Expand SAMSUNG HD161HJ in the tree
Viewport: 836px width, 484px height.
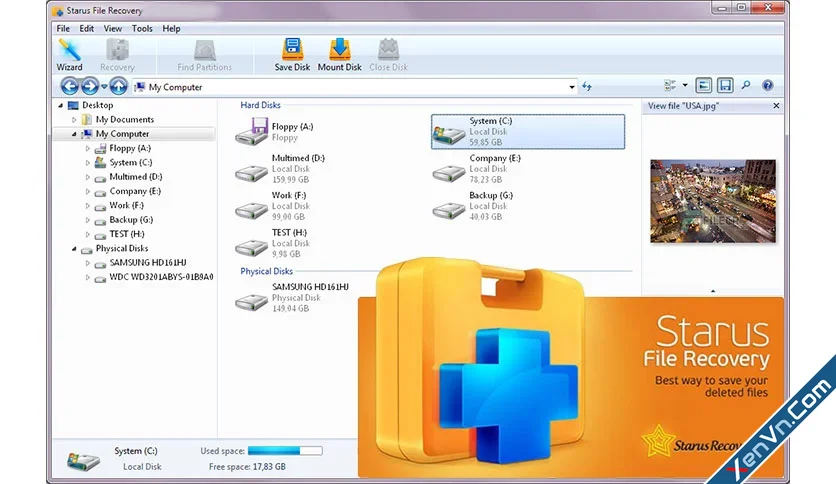(x=88, y=263)
